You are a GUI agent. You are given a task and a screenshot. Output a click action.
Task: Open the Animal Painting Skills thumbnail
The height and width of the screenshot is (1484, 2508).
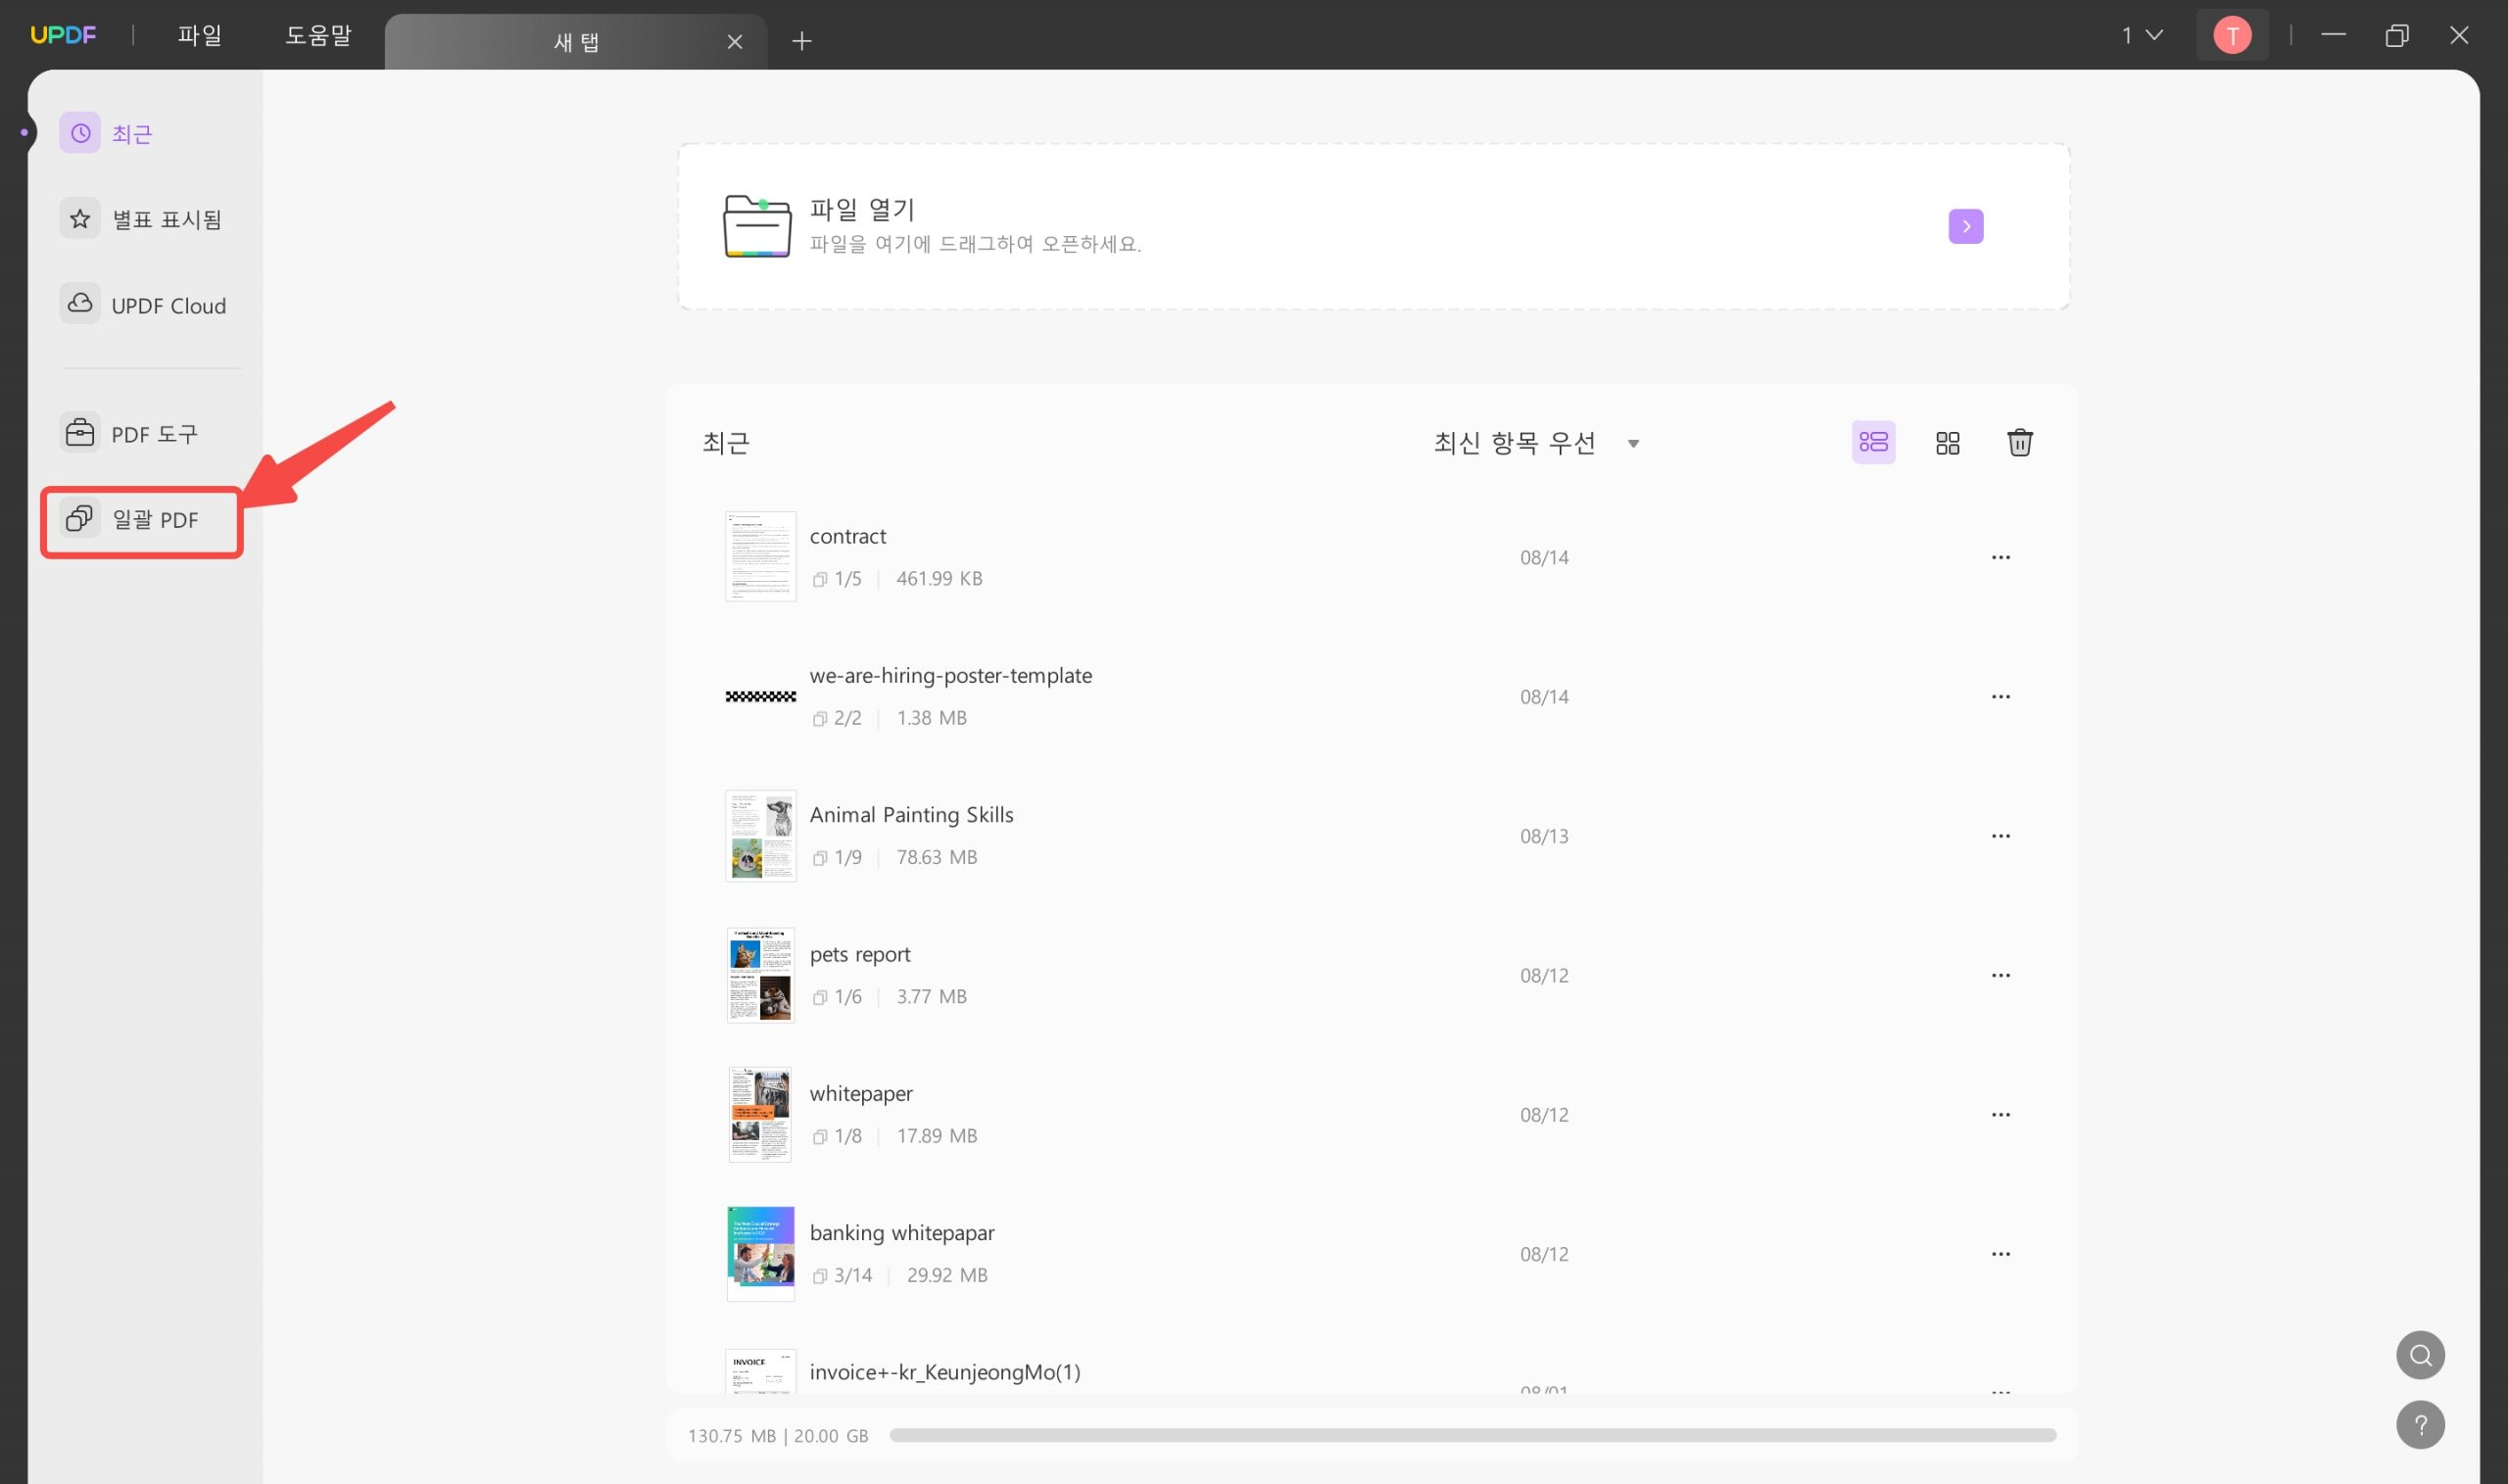(760, 836)
